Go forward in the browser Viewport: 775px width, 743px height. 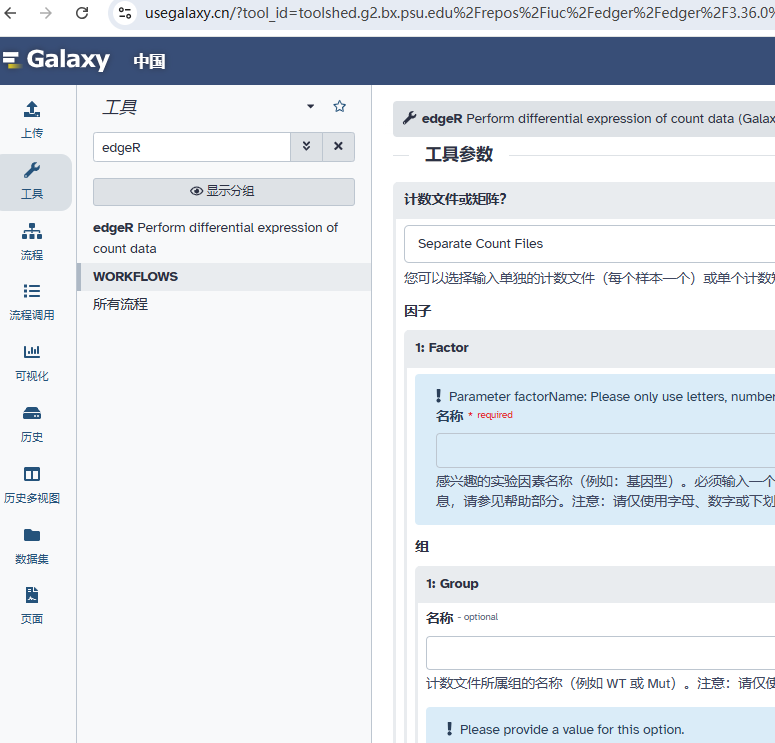(x=45, y=13)
